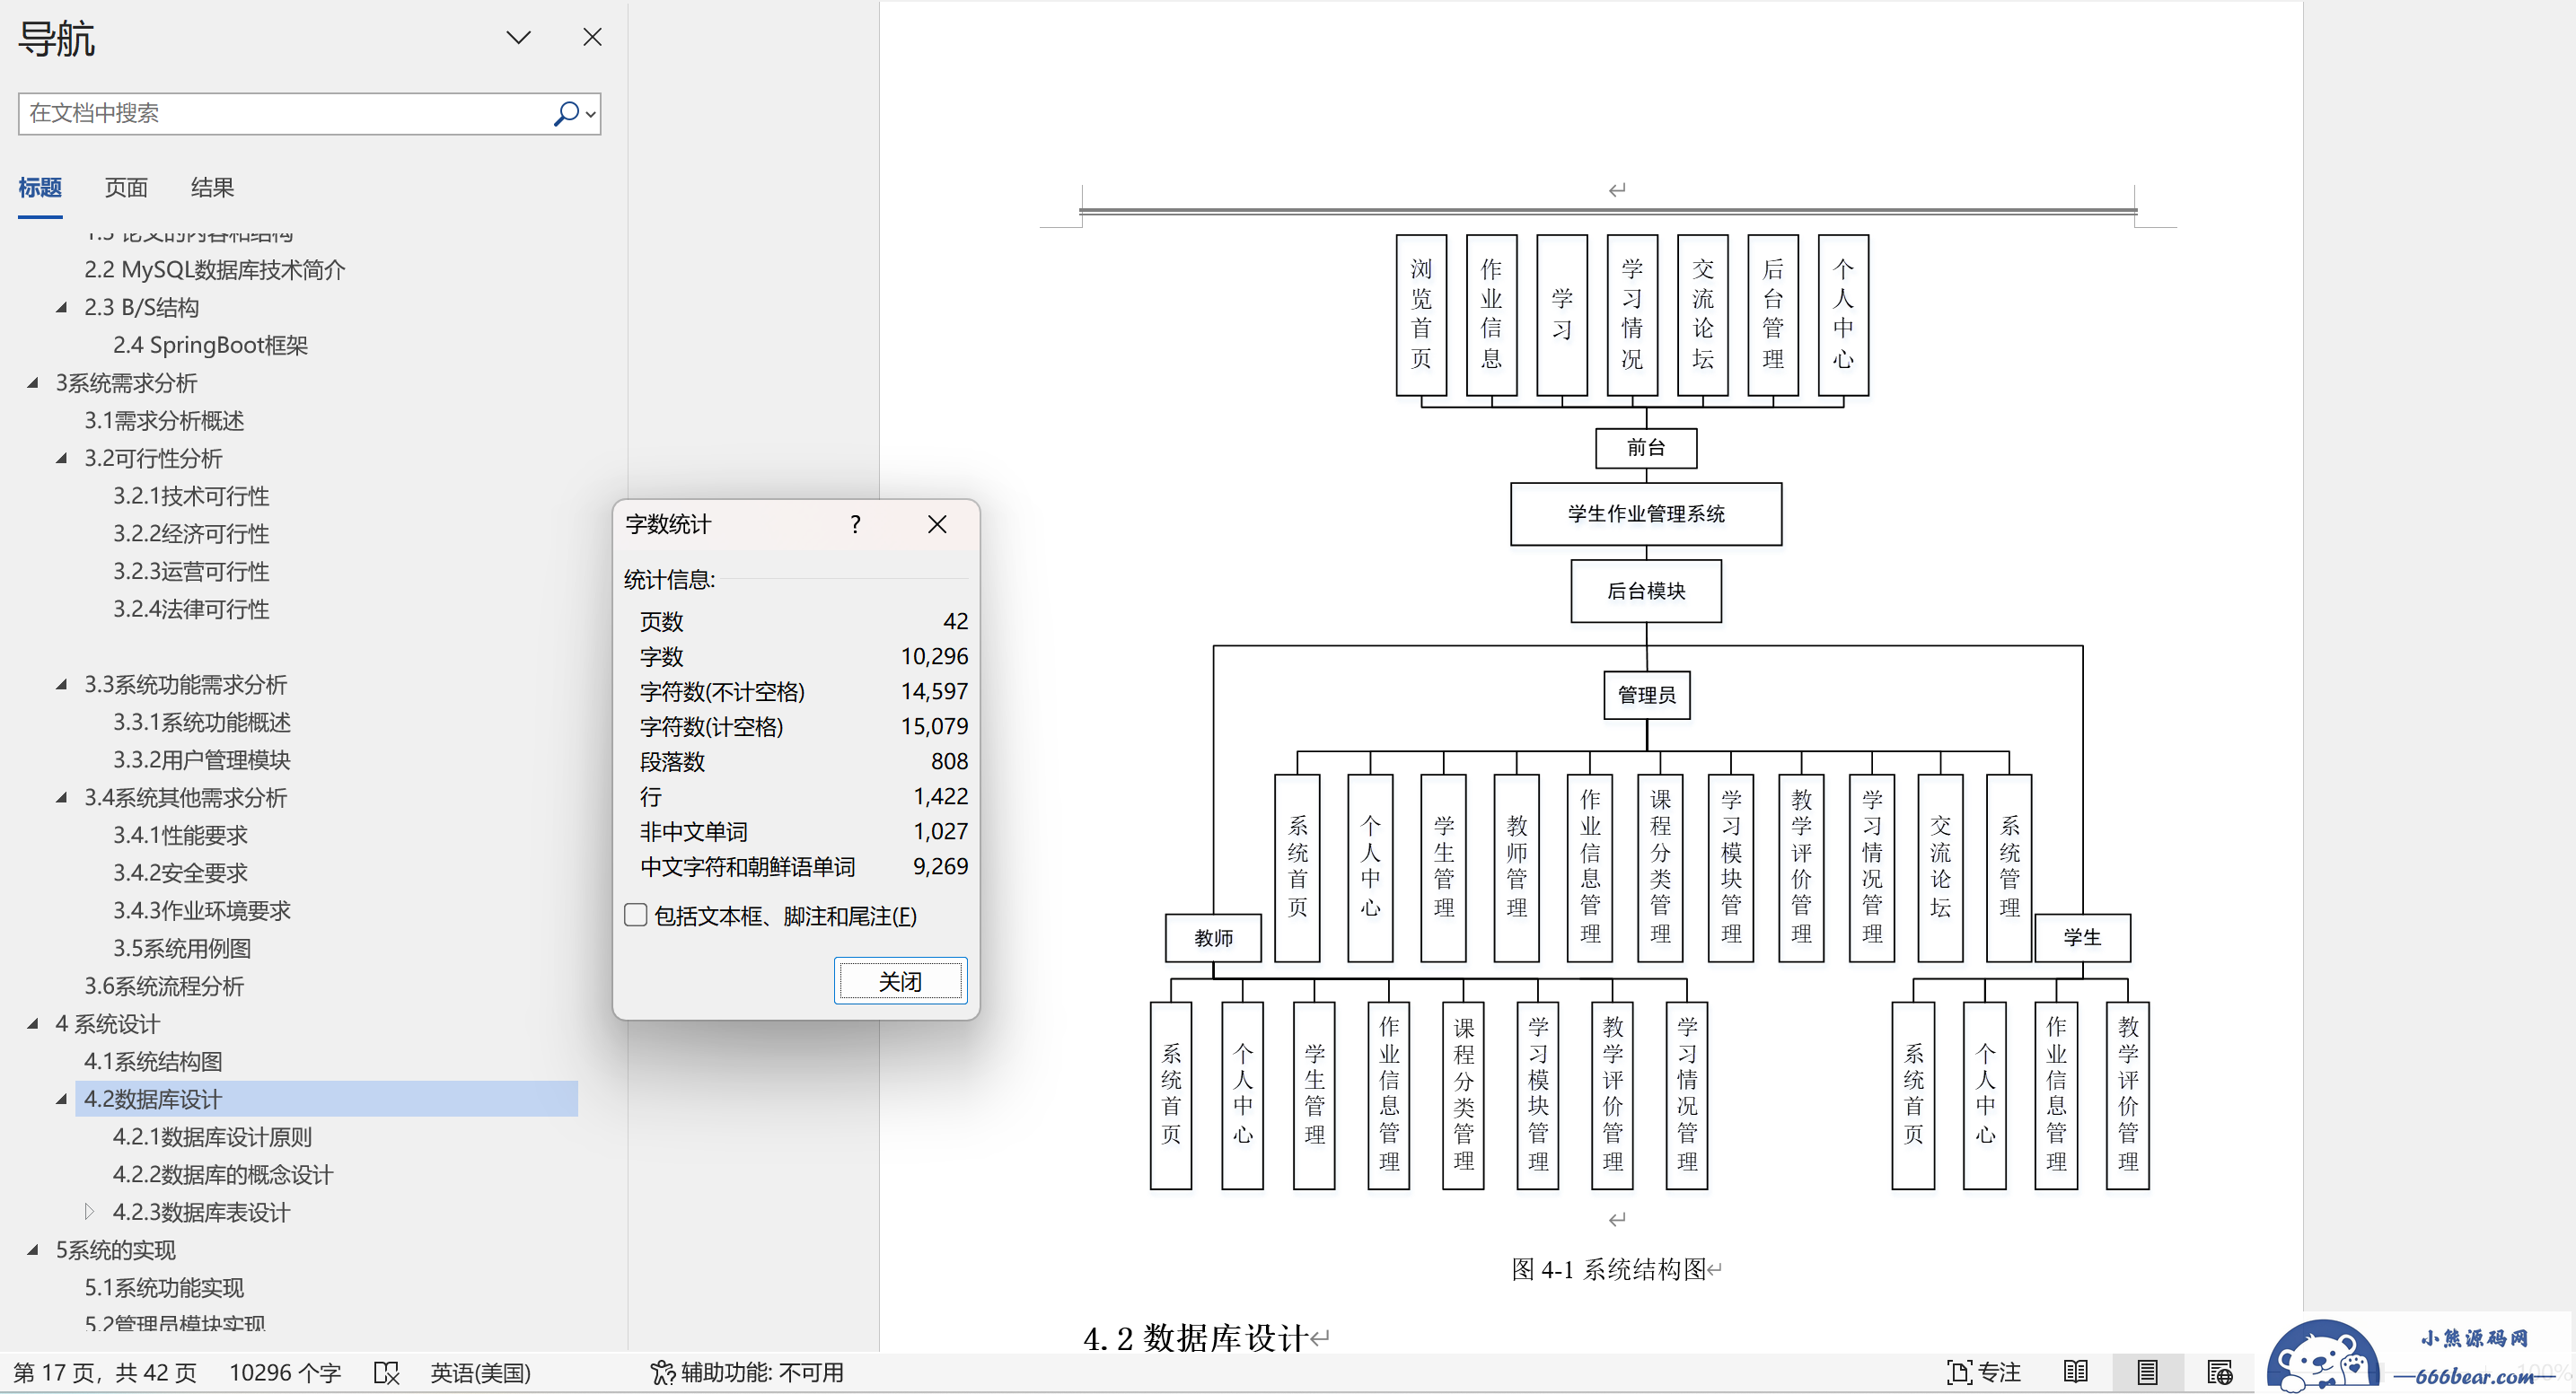Go to 2.2 MySQL数据库技术简介 heading
Screen dimensions: 2576x1394
click(215, 270)
